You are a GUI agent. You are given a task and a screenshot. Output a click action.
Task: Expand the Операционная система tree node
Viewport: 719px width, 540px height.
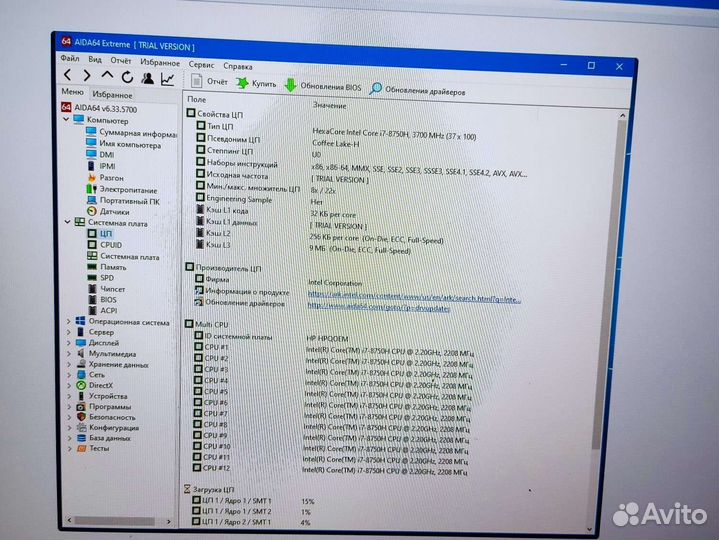[68, 322]
